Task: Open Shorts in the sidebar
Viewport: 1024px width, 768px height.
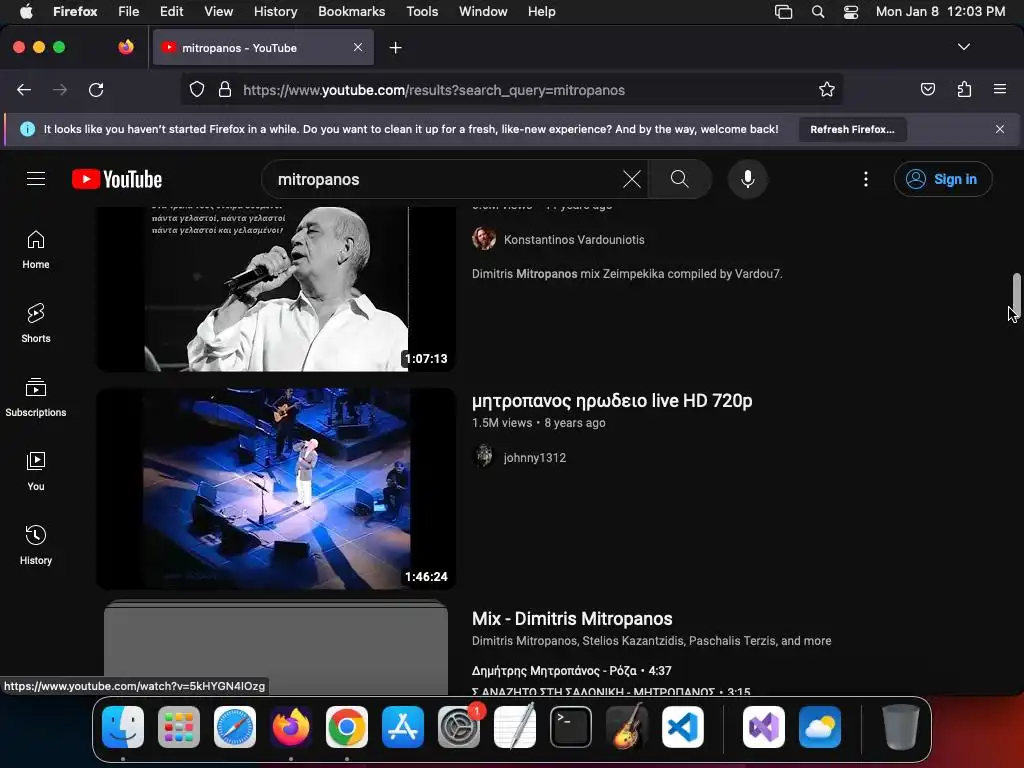Action: (x=36, y=324)
